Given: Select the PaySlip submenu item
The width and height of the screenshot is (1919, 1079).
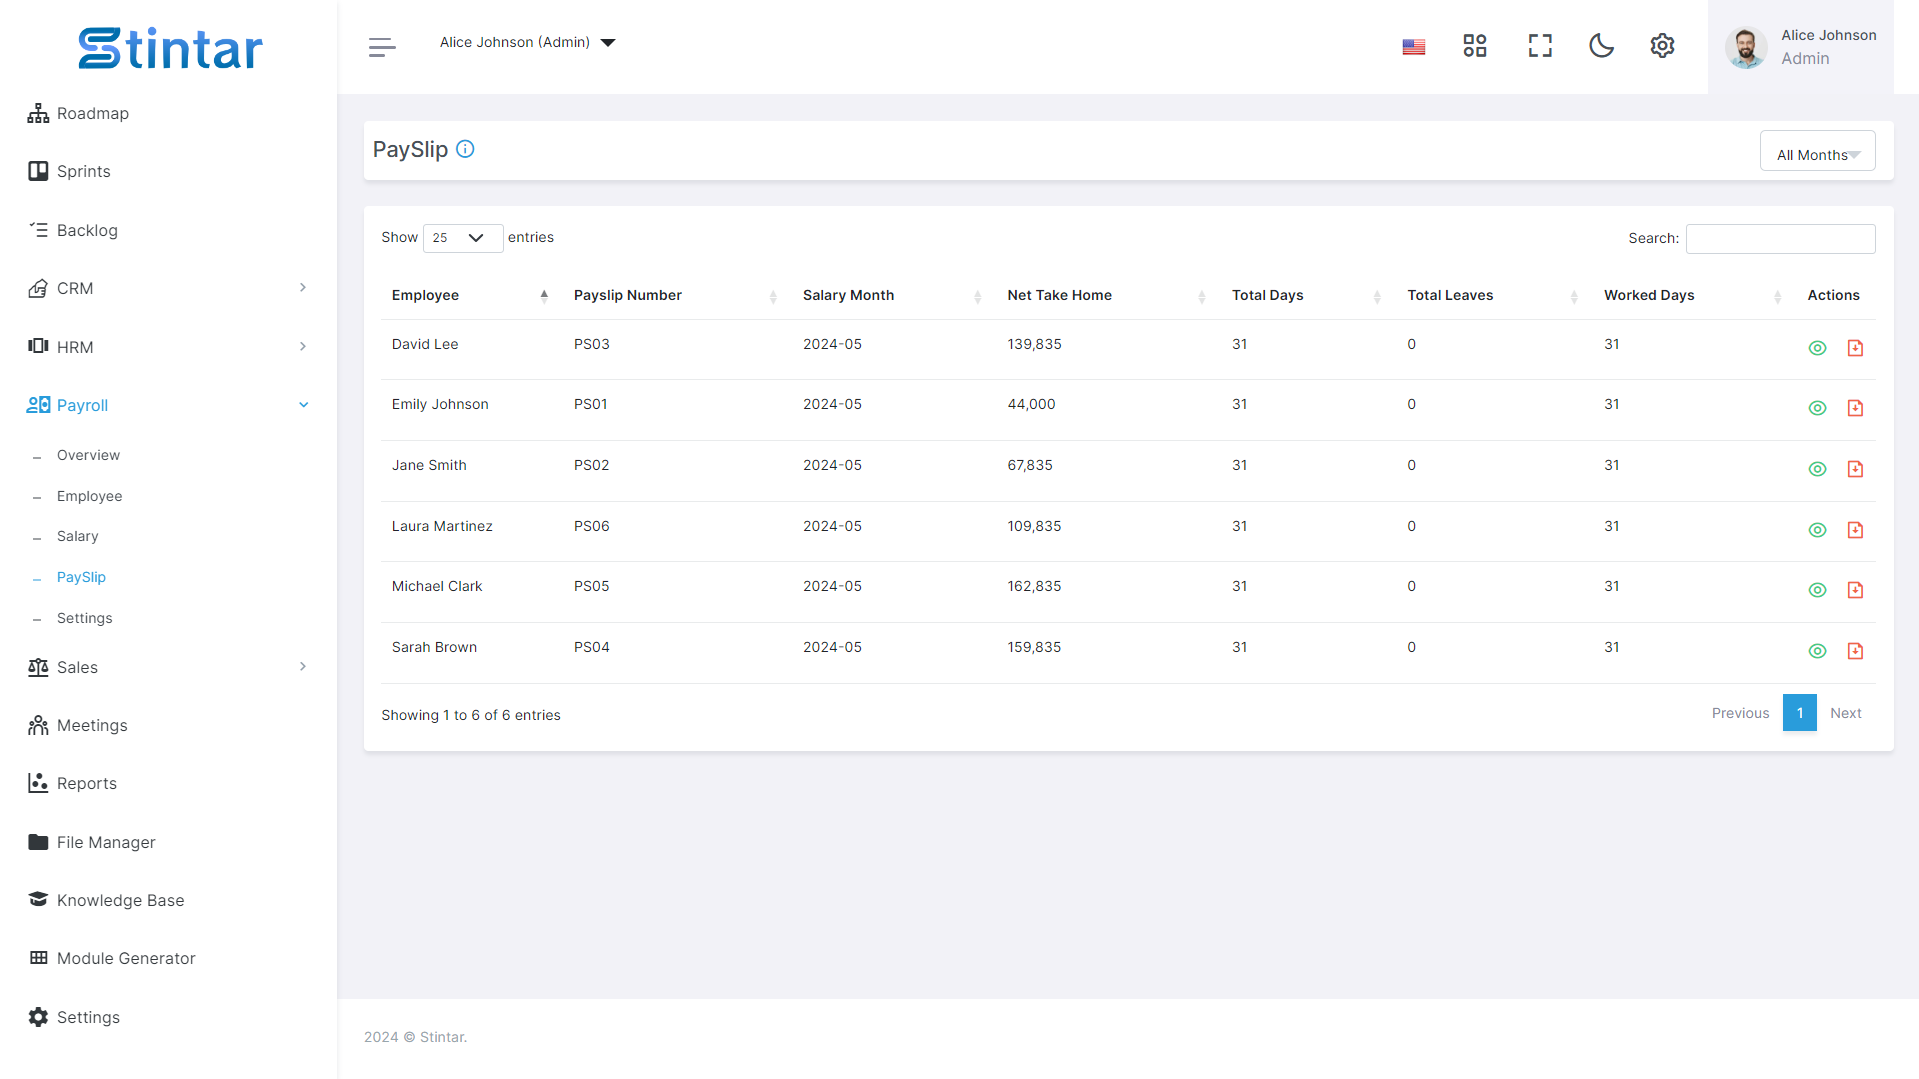Looking at the screenshot, I should 81,577.
